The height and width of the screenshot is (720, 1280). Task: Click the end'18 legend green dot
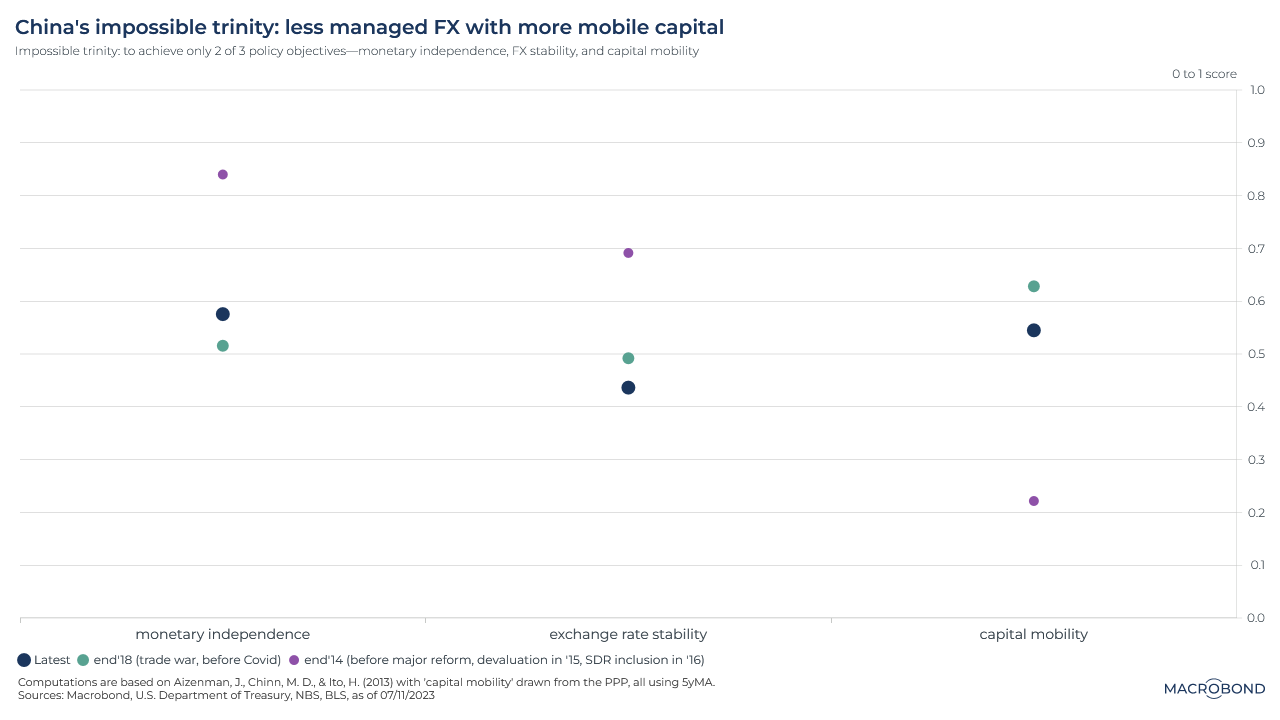tap(83, 660)
